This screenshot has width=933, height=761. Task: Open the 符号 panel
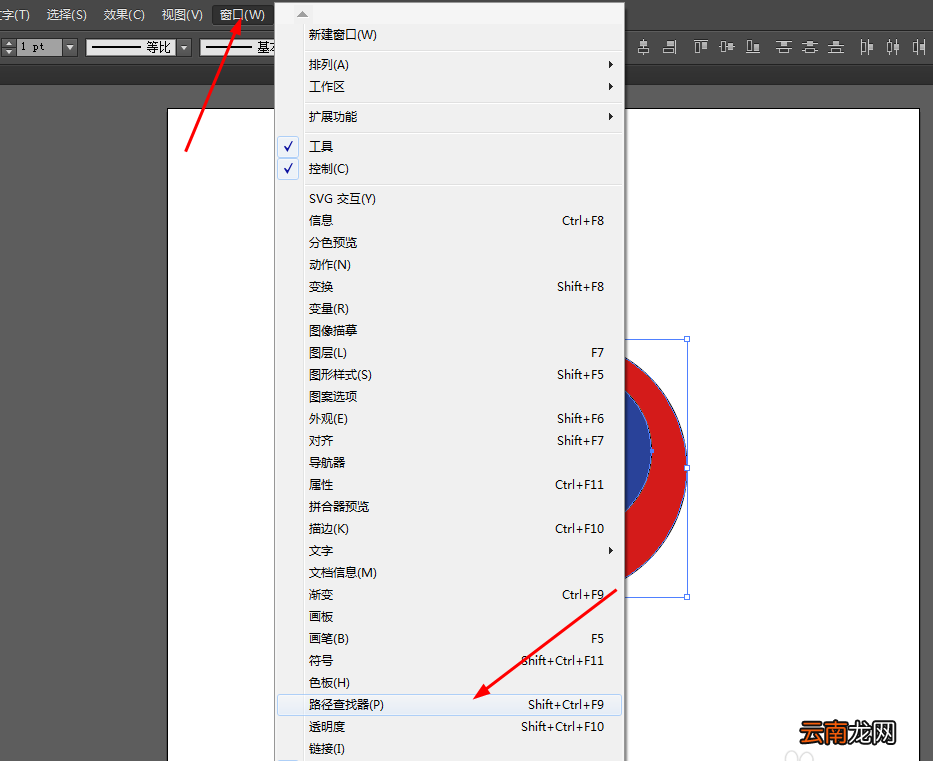point(449,660)
